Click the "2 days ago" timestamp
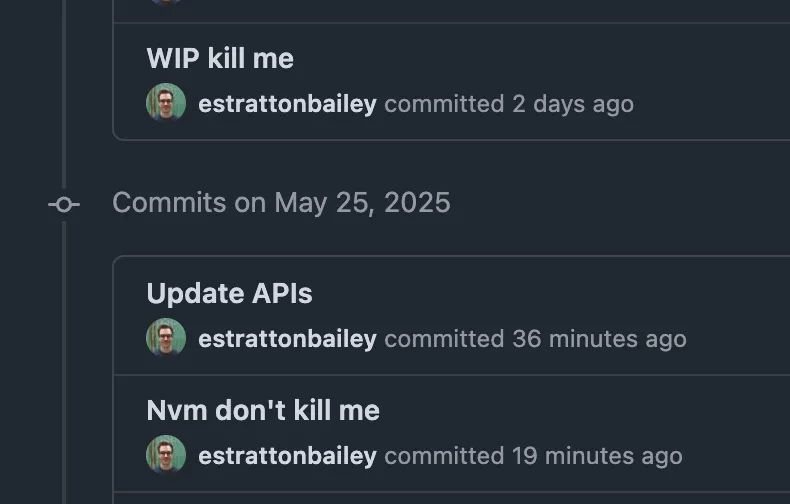The width and height of the screenshot is (790, 504). tap(573, 104)
